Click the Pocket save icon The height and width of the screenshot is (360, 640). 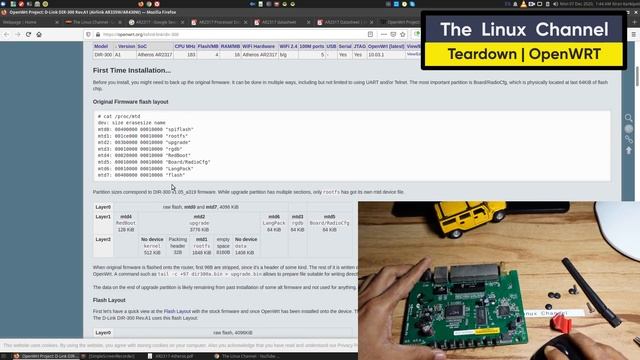[393, 35]
